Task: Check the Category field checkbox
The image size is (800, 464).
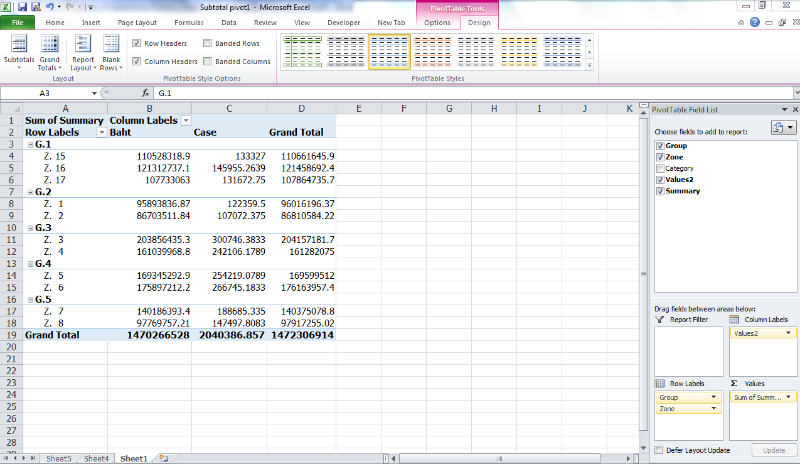Action: tap(659, 168)
